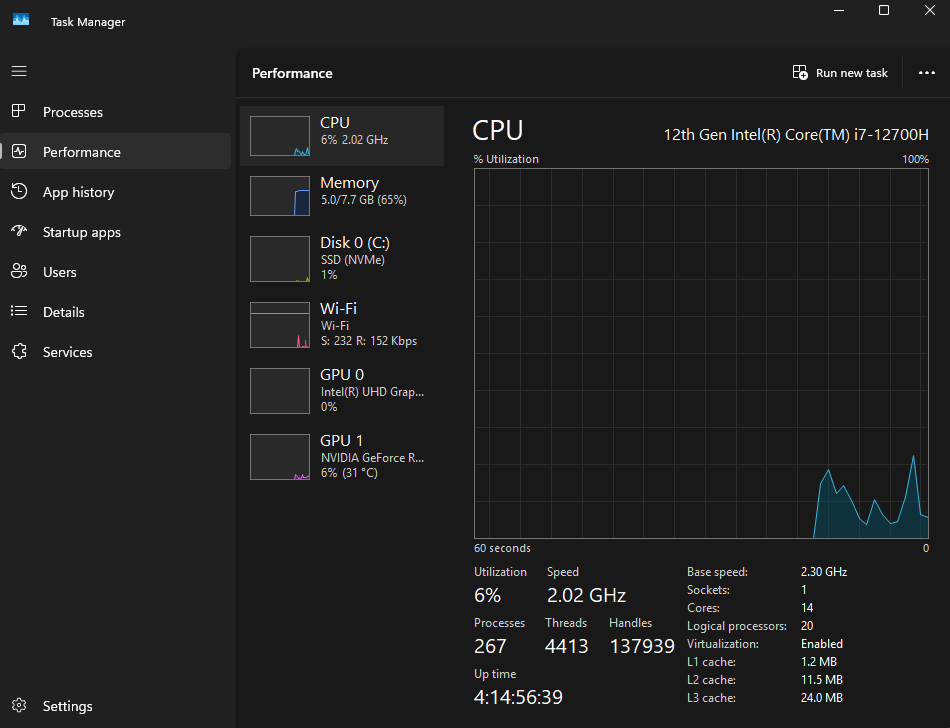Click the up time value 4:14:56:39

519,697
